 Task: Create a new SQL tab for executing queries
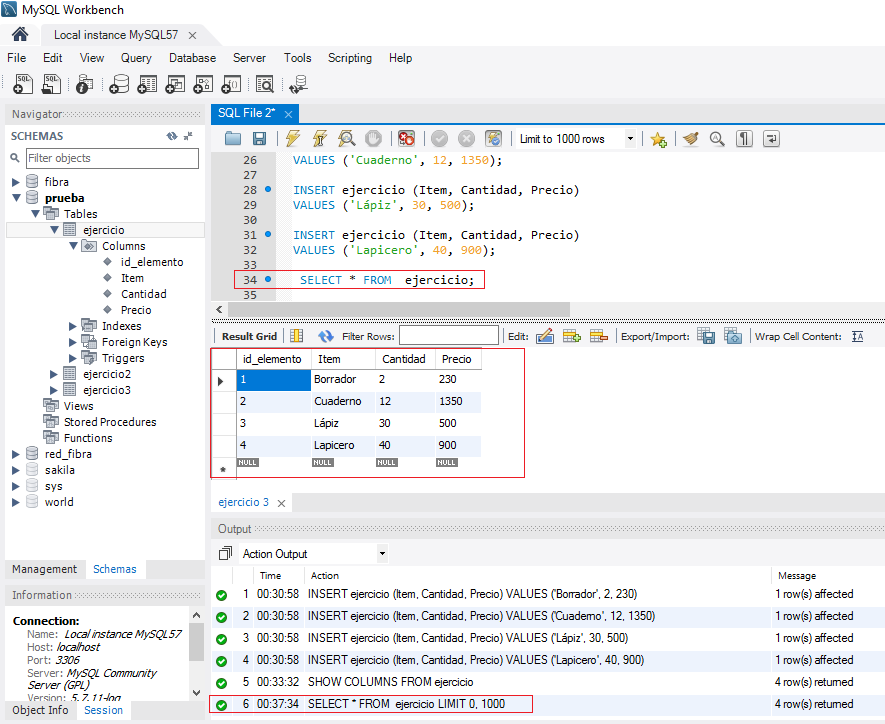pos(22,83)
